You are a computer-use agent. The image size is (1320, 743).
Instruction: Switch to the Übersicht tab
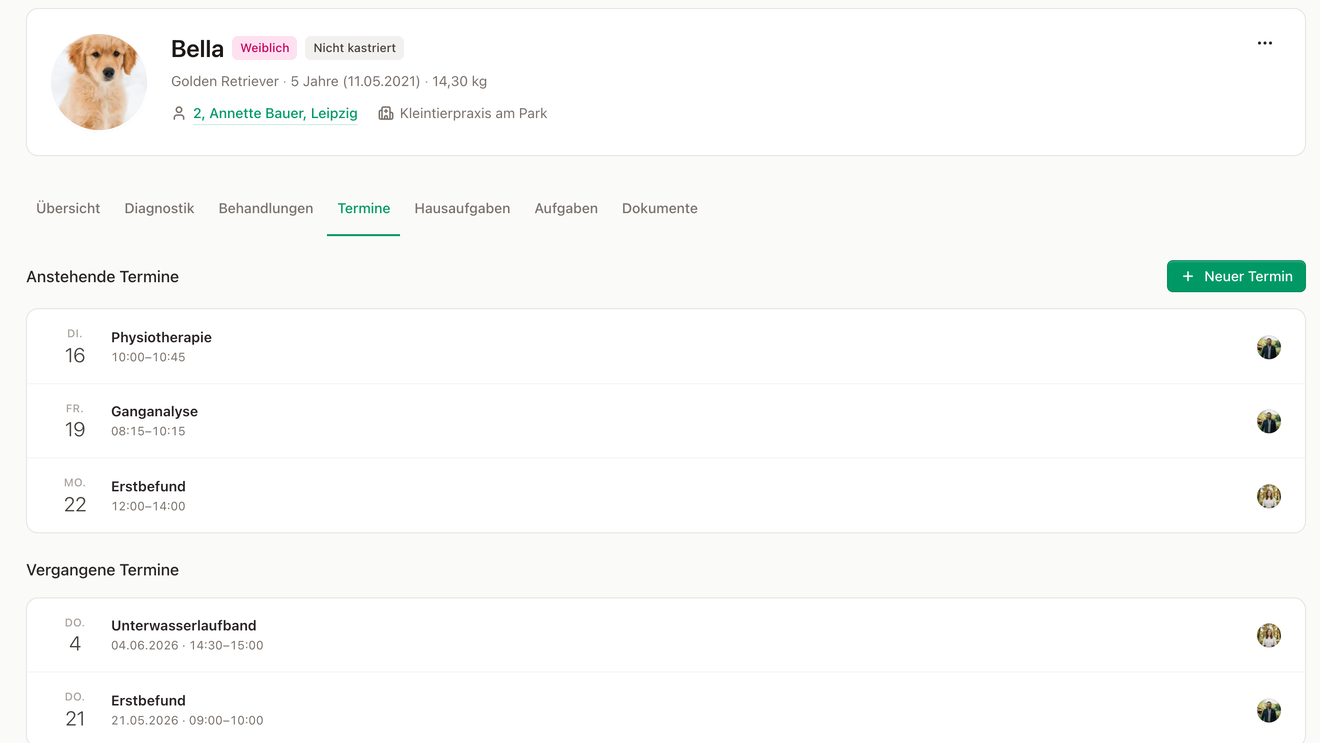click(x=68, y=208)
